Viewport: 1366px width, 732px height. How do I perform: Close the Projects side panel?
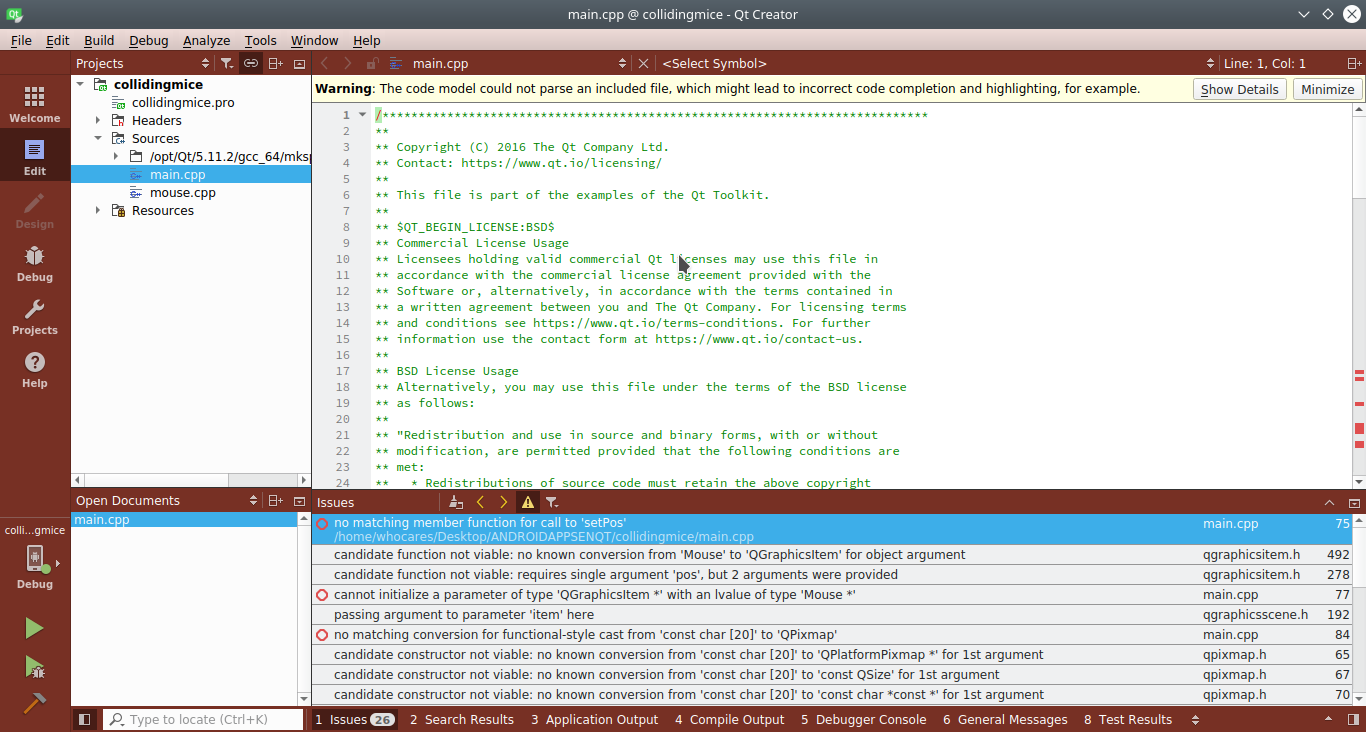point(299,63)
